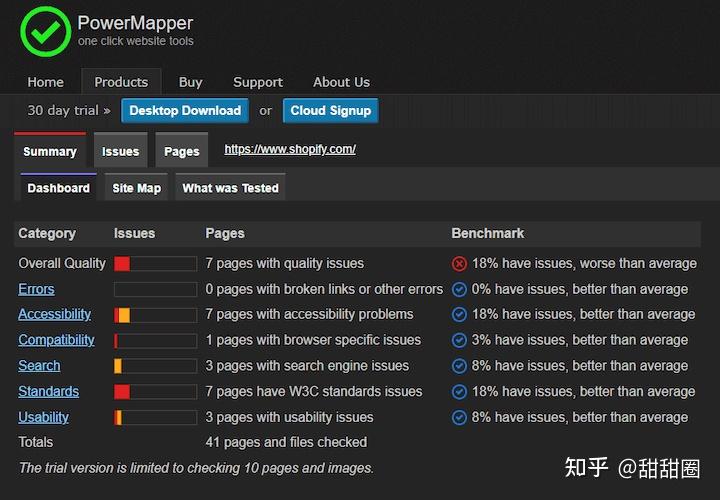
Task: Click the '30 day trial »' text
Action: [x=69, y=111]
